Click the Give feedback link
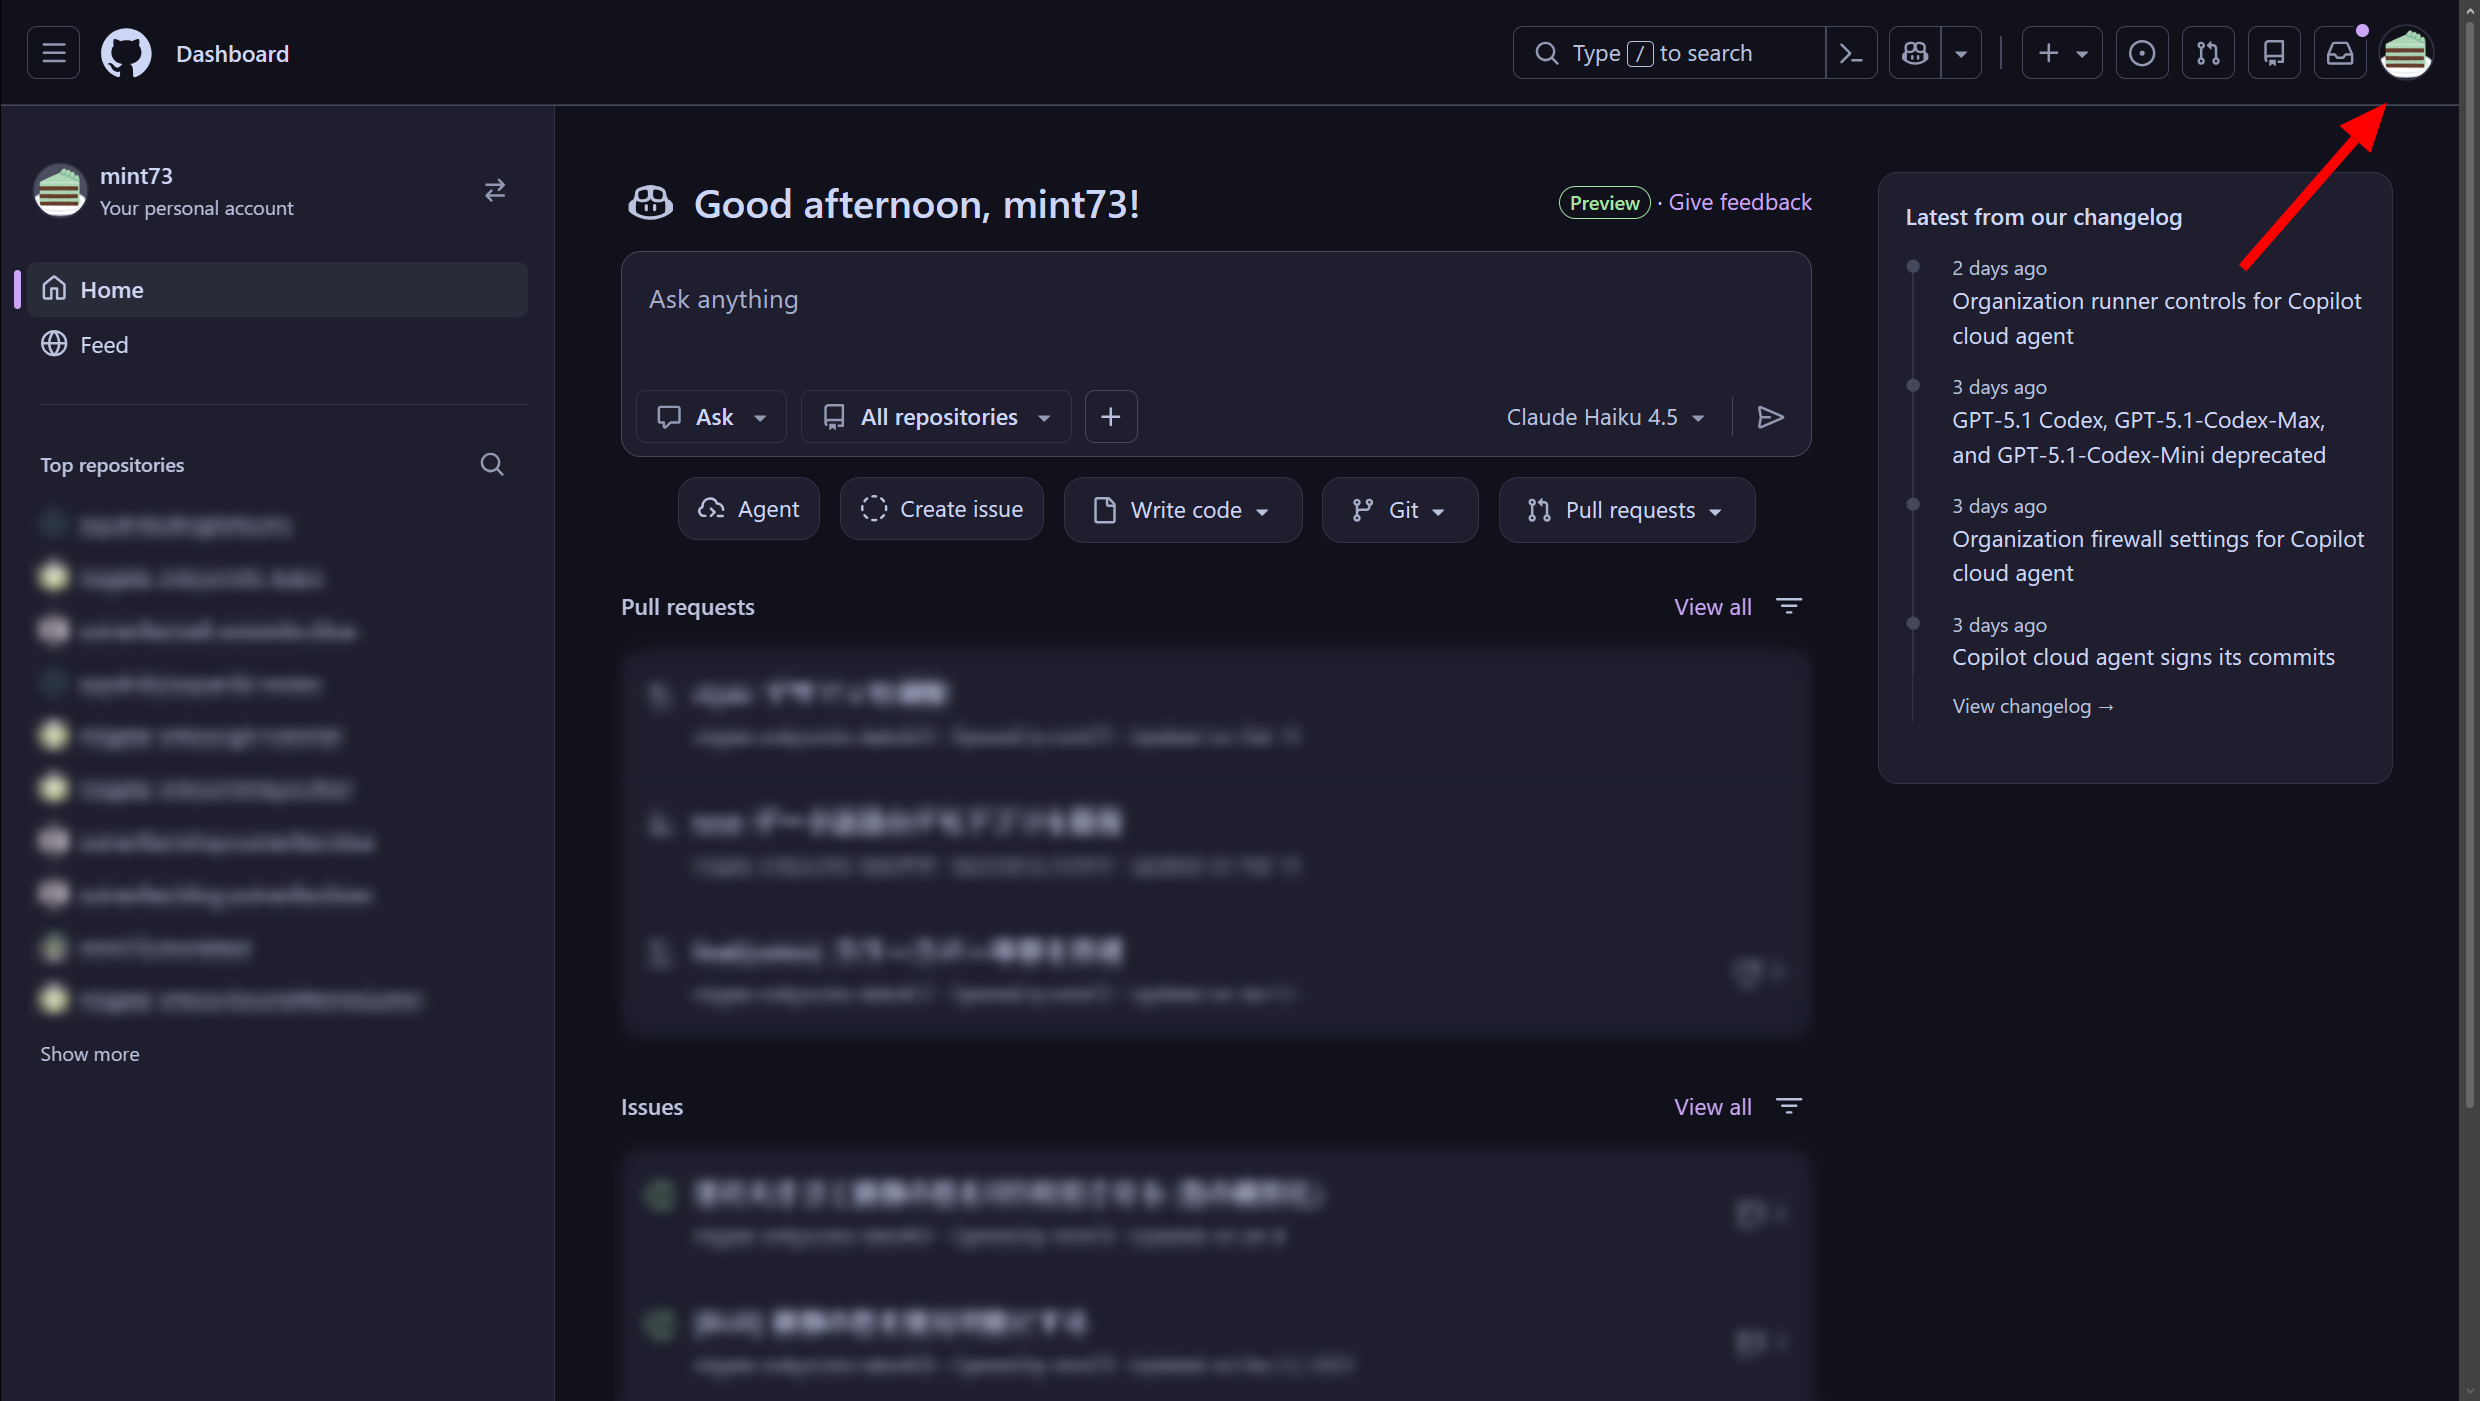Viewport: 2480px width, 1401px height. [1740, 202]
